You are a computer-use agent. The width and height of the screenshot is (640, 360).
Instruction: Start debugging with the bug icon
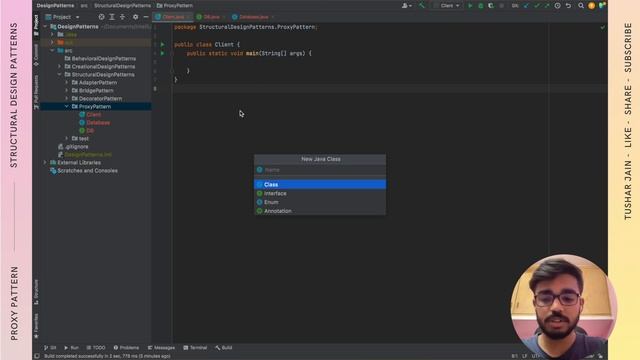[x=481, y=6]
